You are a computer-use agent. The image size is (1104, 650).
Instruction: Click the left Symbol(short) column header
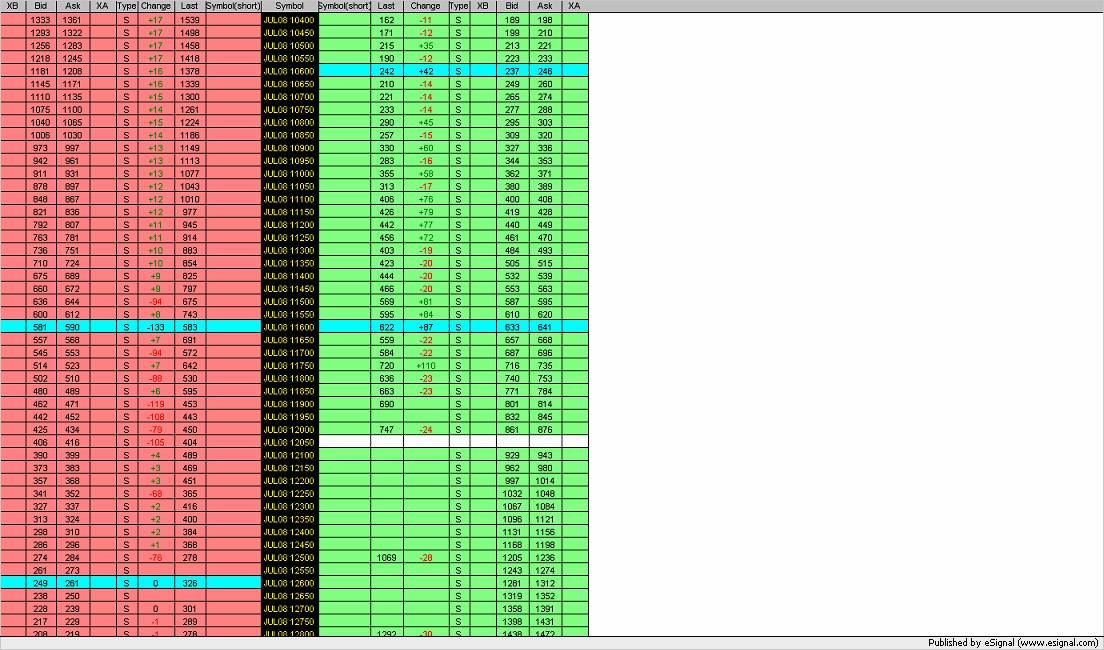point(233,6)
